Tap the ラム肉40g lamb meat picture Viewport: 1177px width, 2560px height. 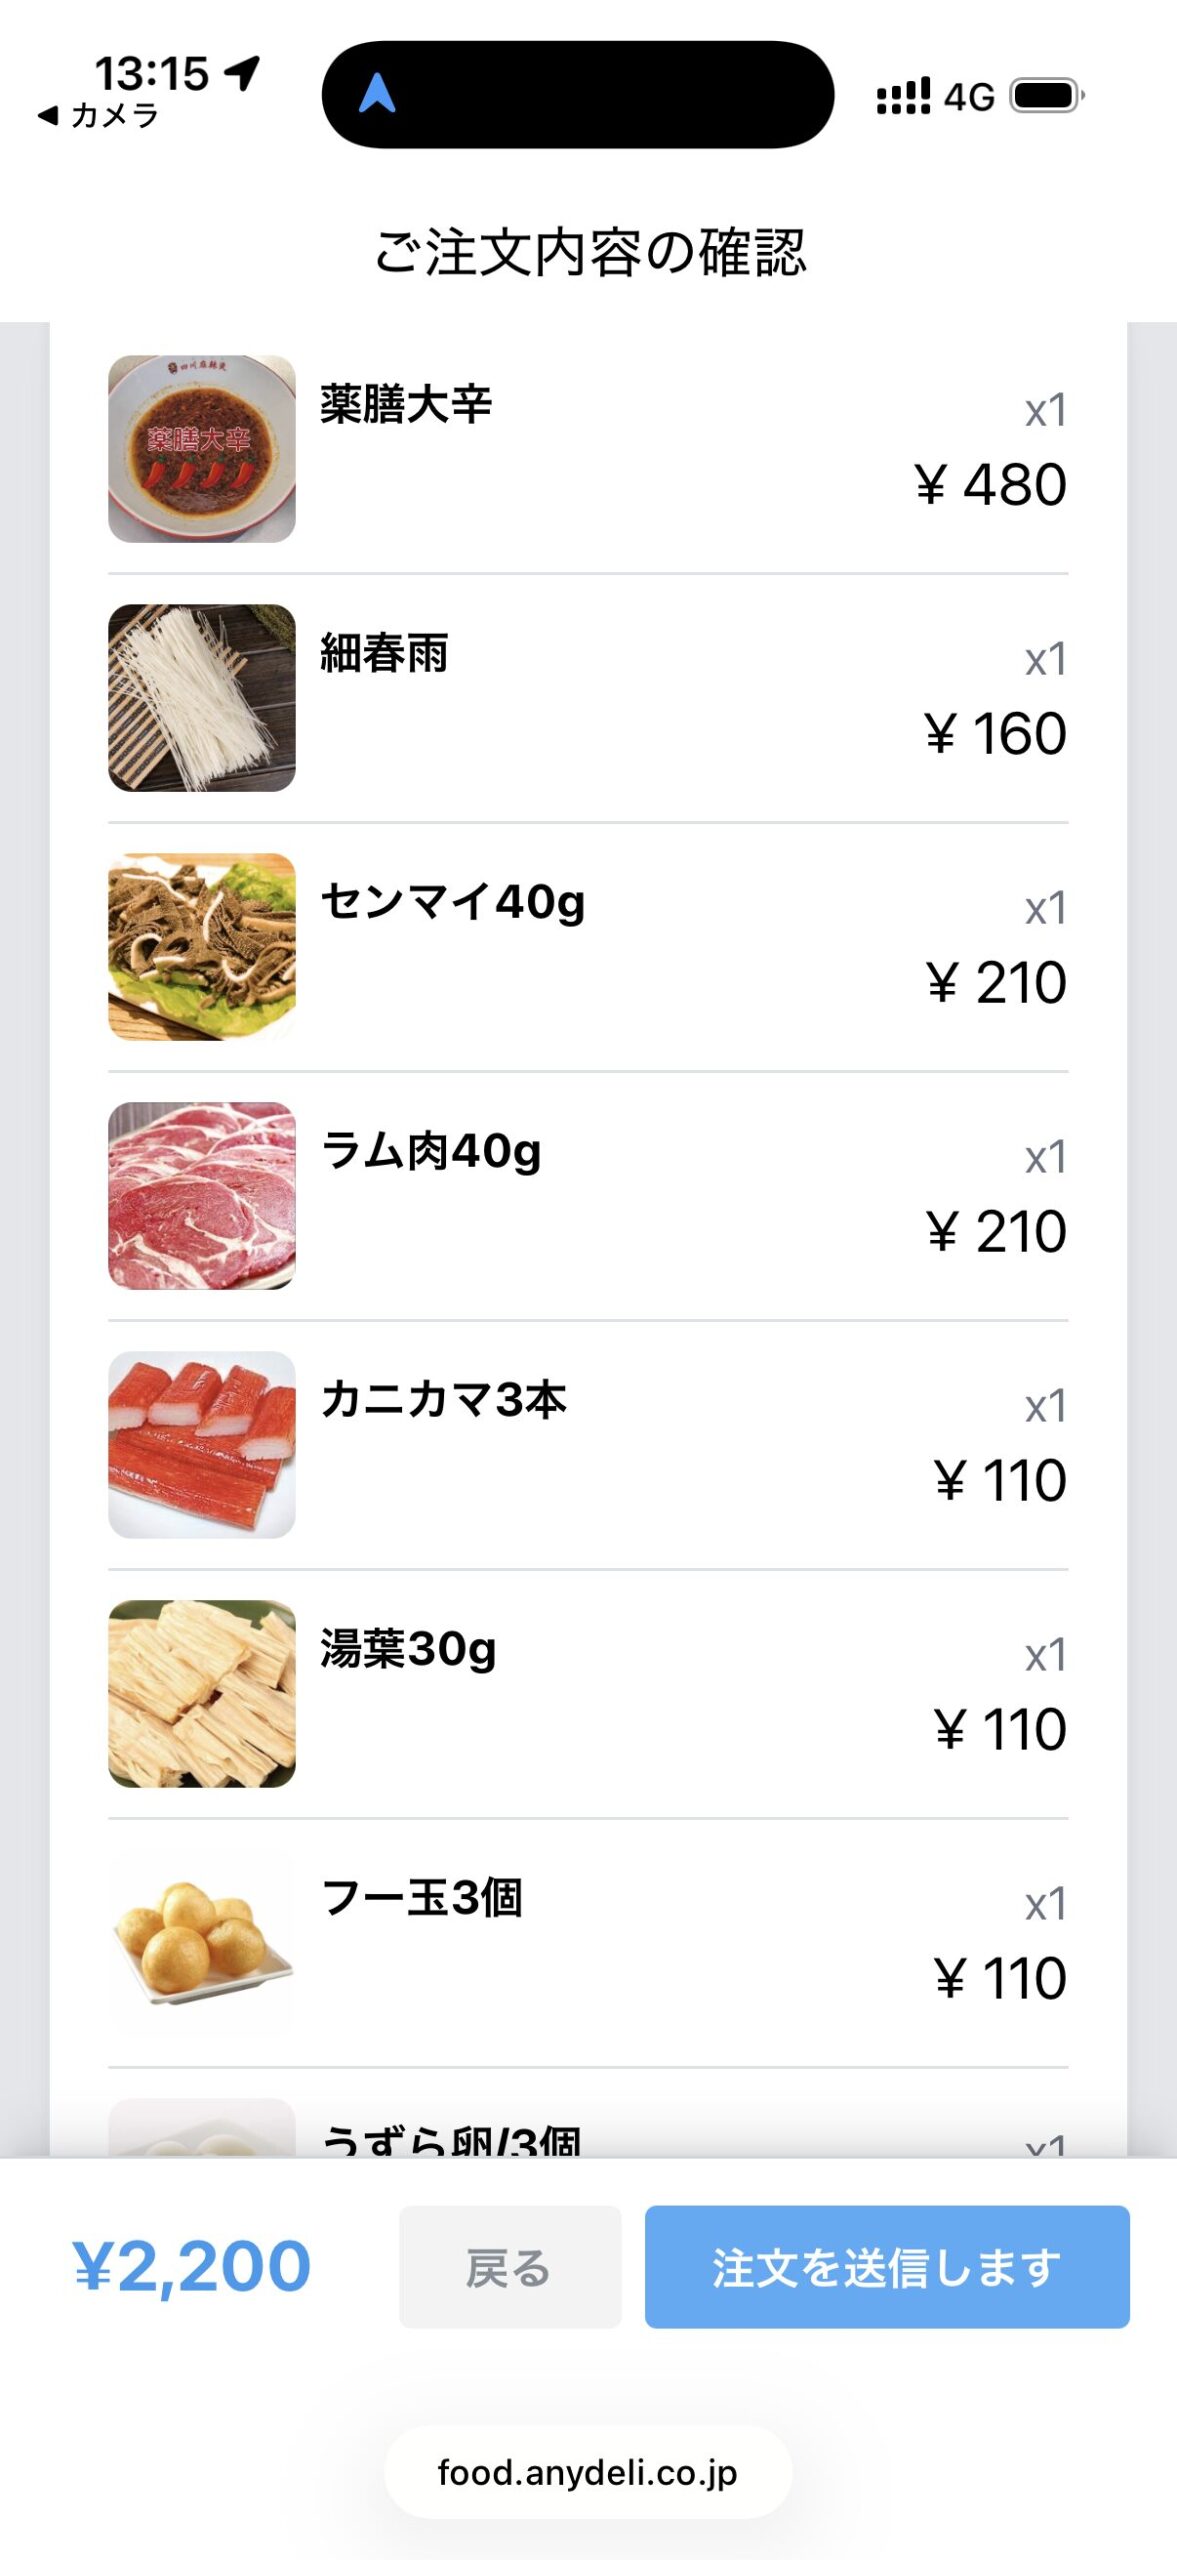[x=202, y=1195]
